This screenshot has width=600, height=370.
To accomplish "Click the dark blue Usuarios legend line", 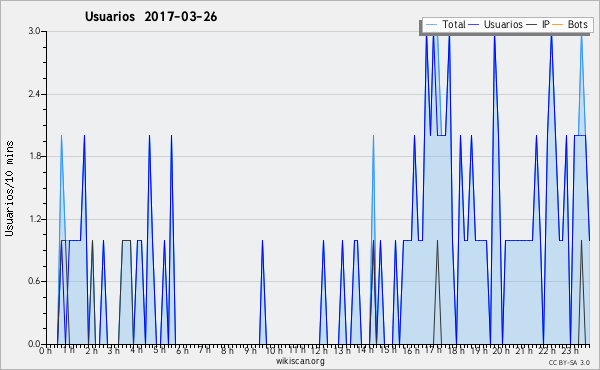I will pyautogui.click(x=474, y=25).
